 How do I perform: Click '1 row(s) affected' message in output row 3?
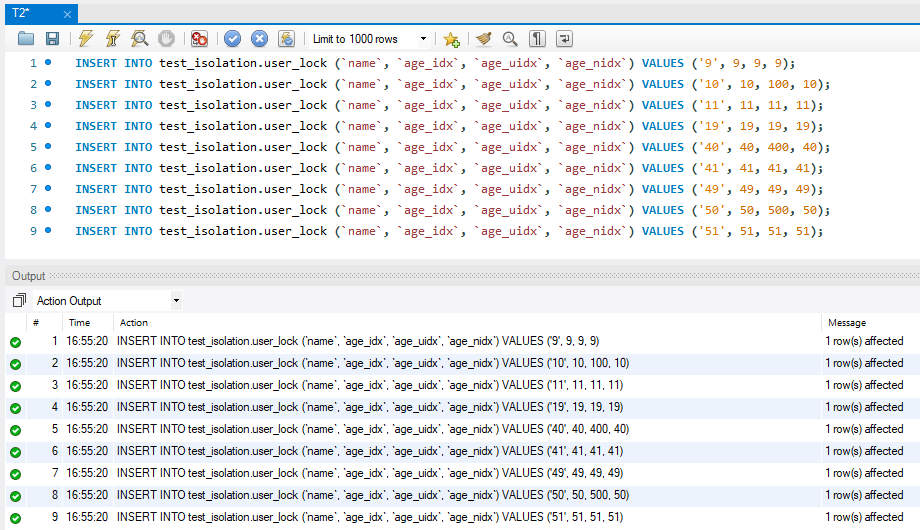point(864,385)
